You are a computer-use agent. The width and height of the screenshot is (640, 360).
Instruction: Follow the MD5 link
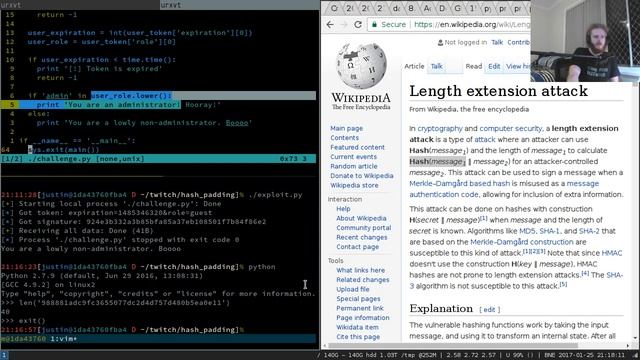(x=527, y=231)
